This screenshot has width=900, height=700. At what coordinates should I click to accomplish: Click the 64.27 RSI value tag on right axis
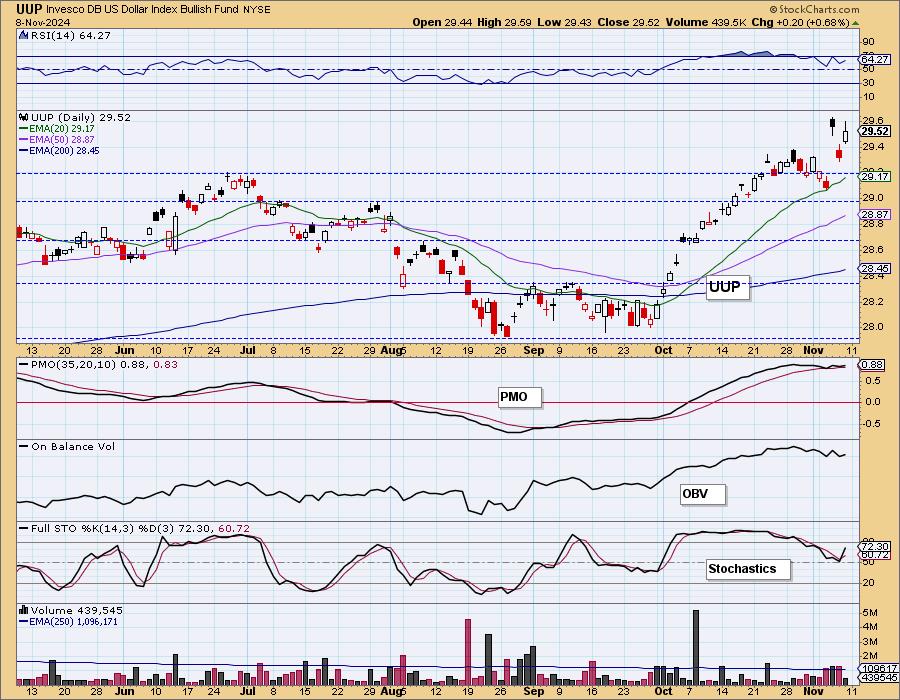[x=875, y=59]
